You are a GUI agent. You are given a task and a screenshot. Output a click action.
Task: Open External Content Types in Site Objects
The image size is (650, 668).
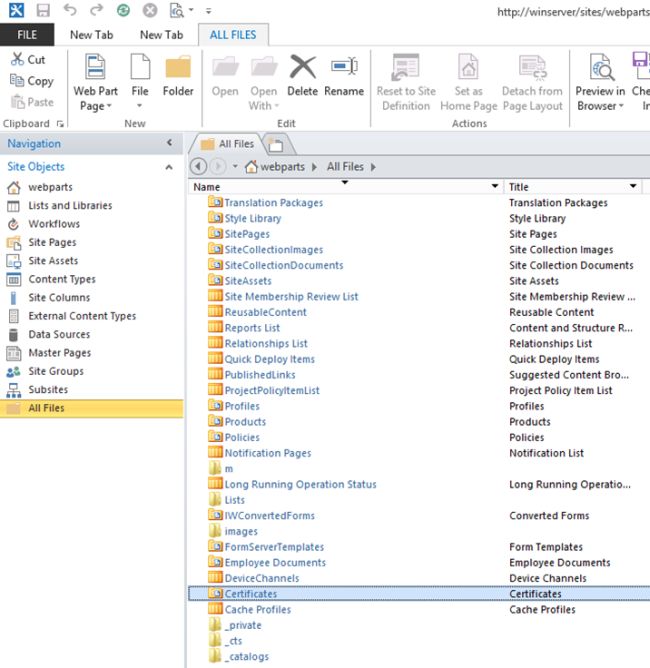(82, 316)
